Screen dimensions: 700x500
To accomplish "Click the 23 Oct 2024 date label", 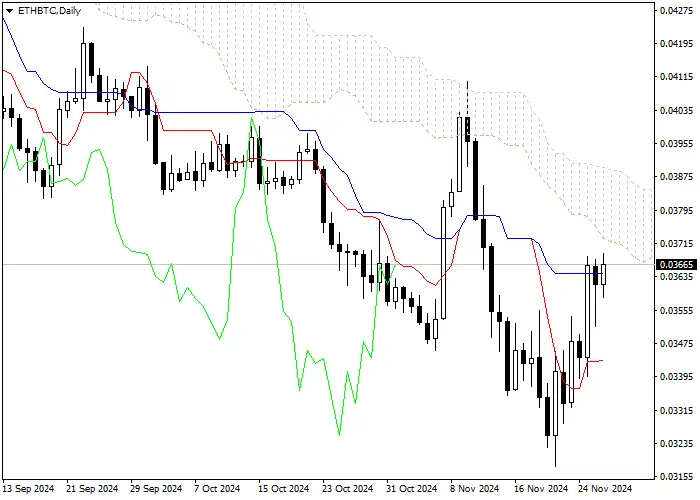I will pos(348,489).
